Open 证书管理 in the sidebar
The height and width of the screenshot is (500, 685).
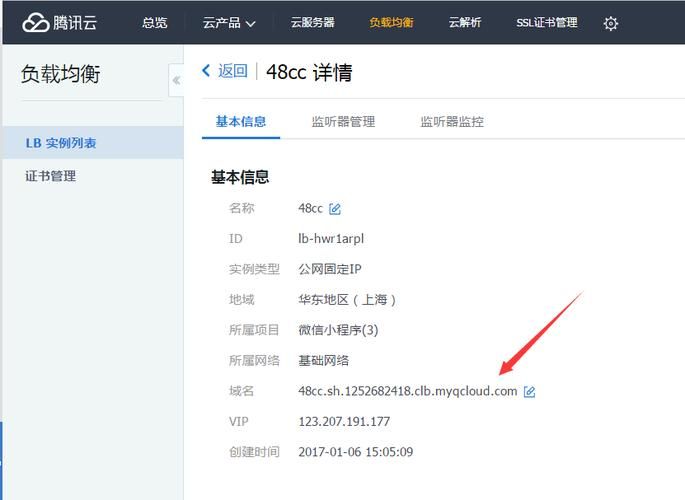pyautogui.click(x=51, y=176)
